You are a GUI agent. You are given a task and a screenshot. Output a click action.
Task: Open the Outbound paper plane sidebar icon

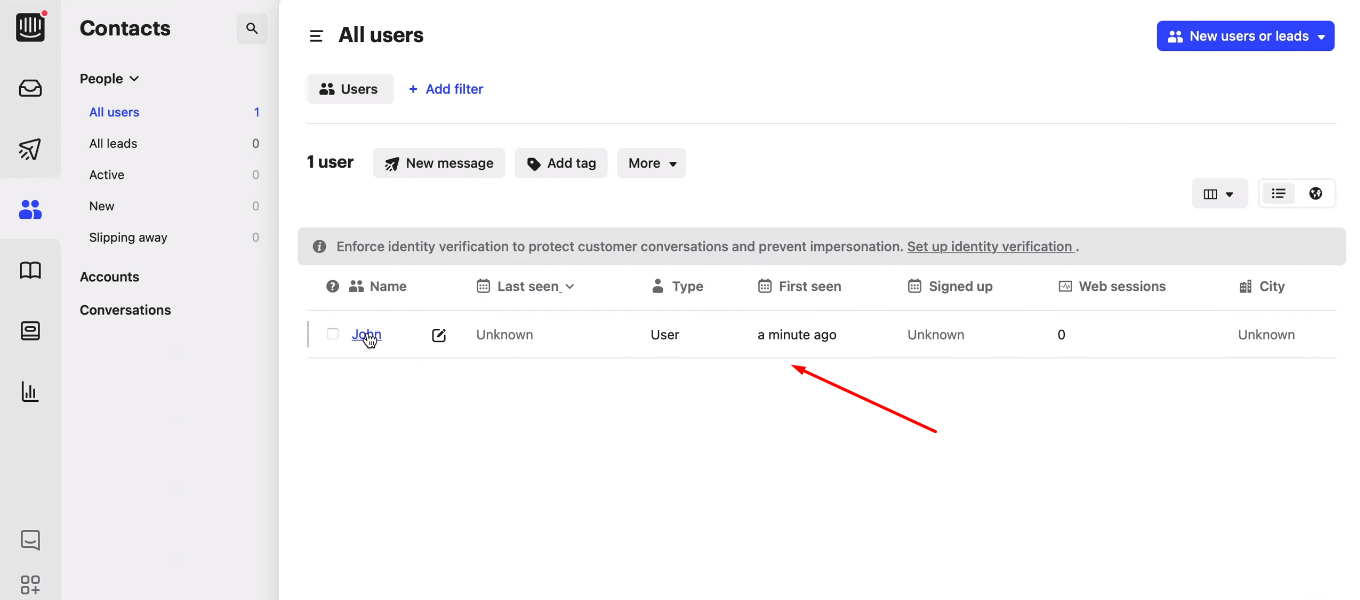pyautogui.click(x=30, y=149)
